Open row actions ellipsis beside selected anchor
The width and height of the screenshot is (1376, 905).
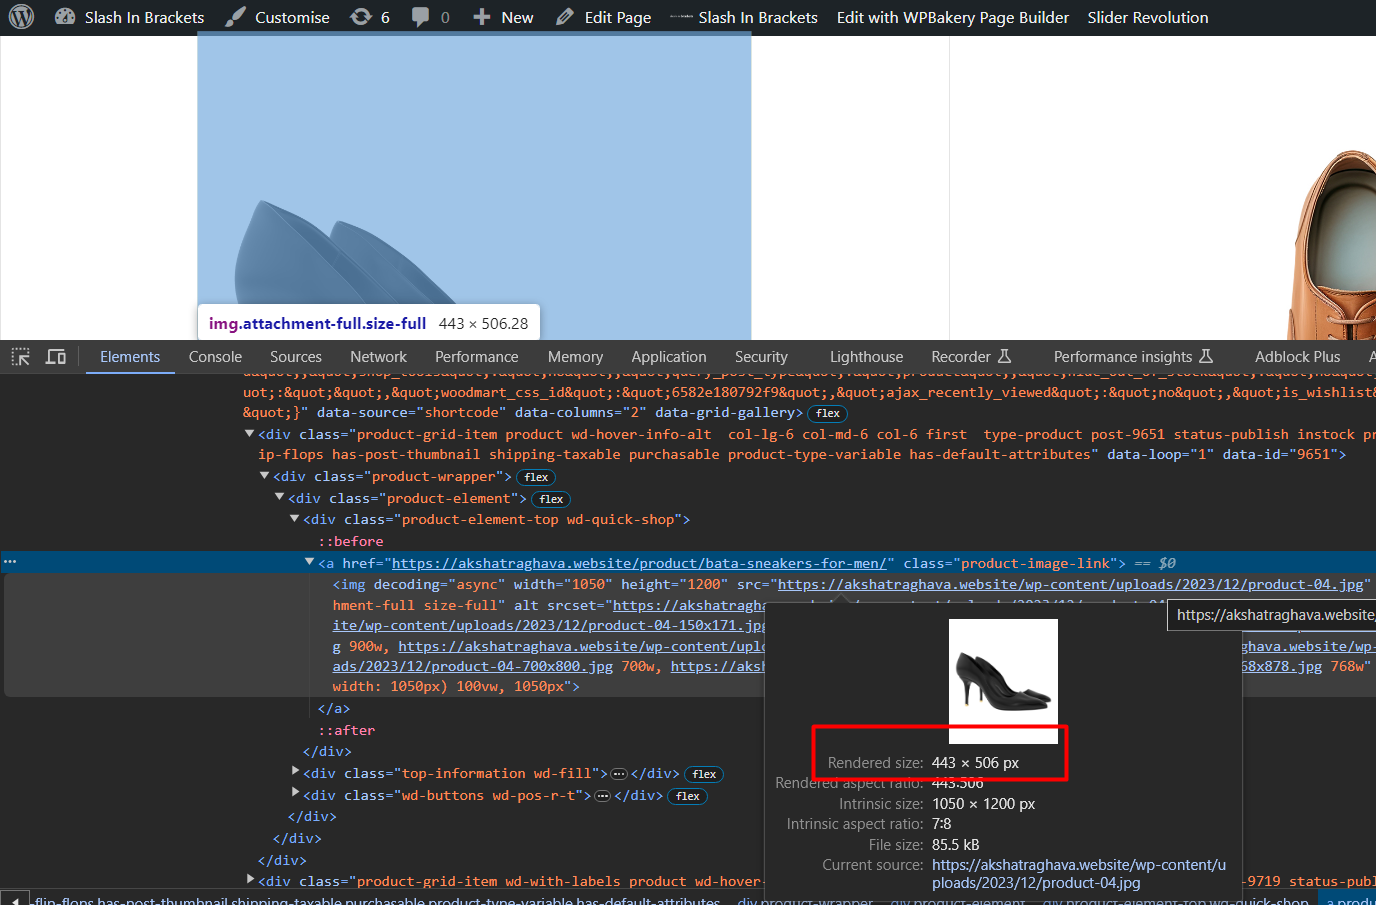click(x=10, y=562)
